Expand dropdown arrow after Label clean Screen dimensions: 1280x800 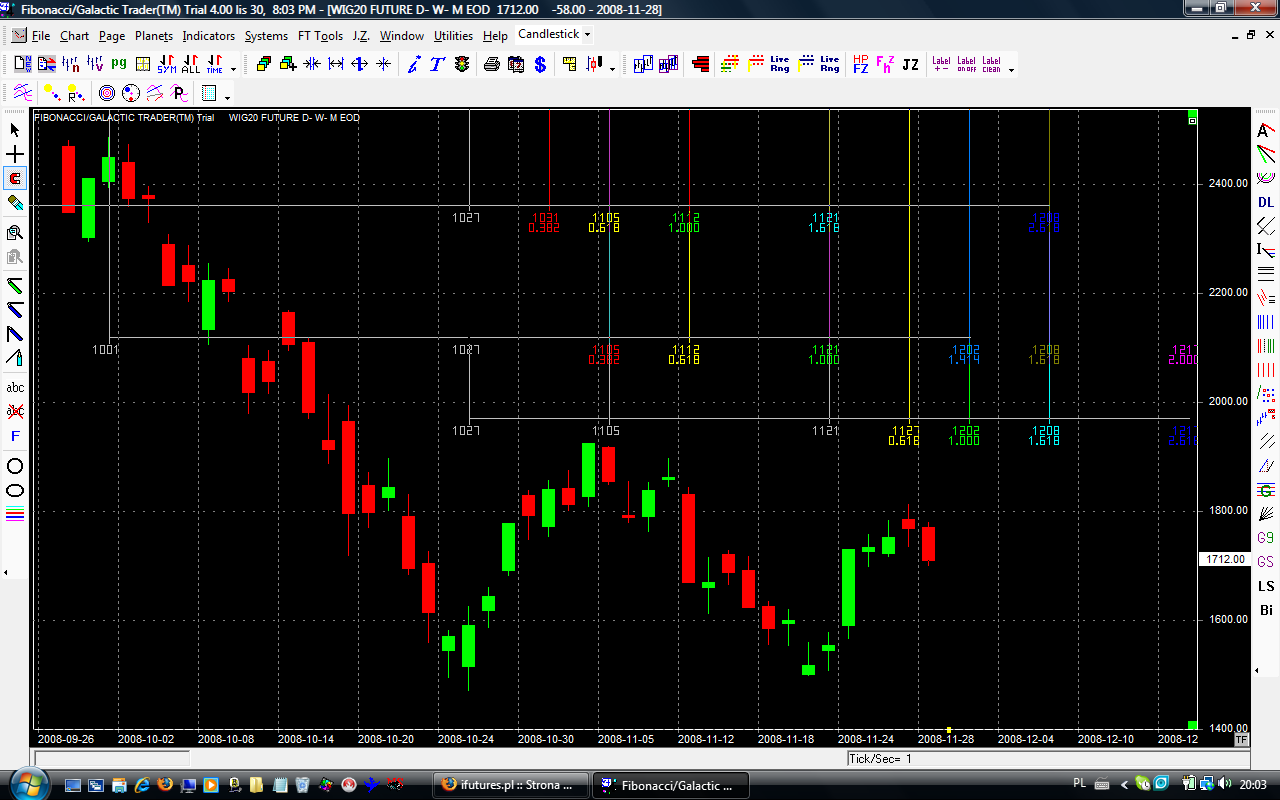(1011, 69)
